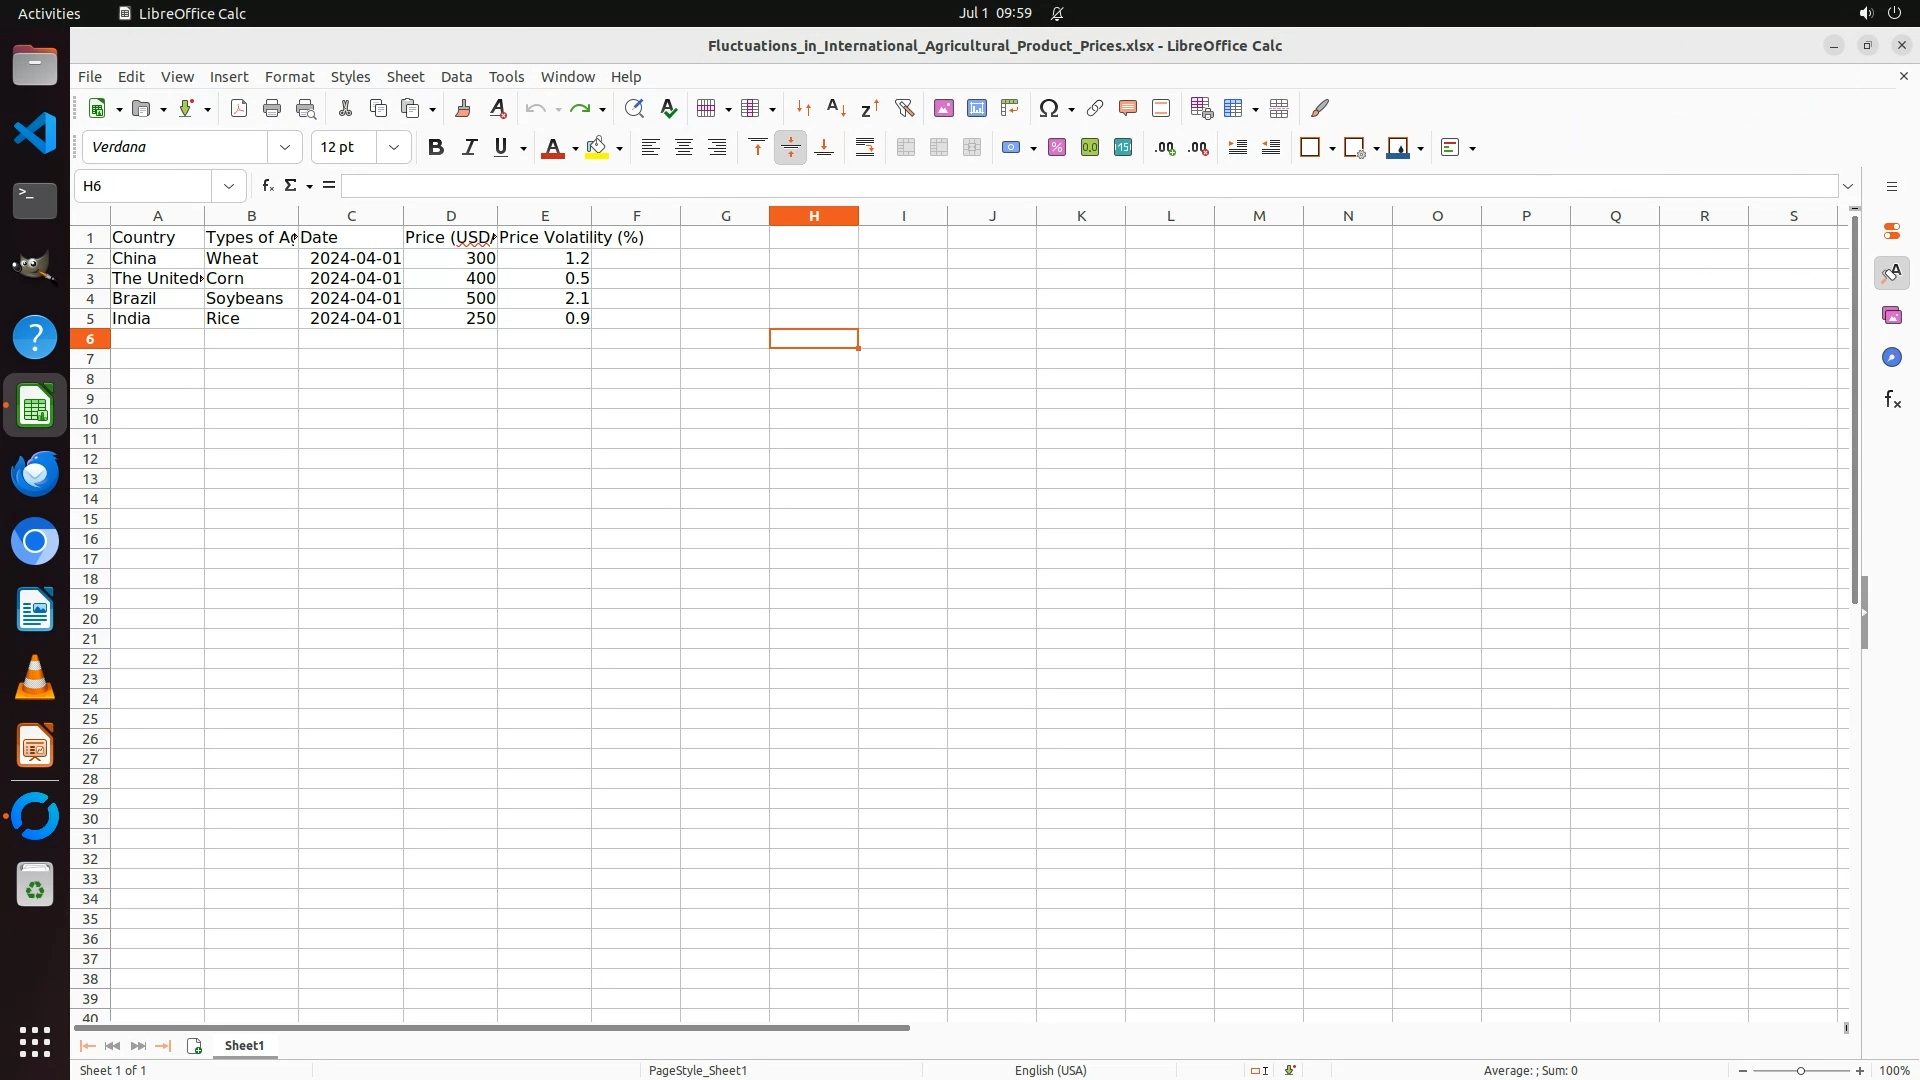
Task: Click the Sort Ascending toolbar icon
Action: (x=837, y=108)
